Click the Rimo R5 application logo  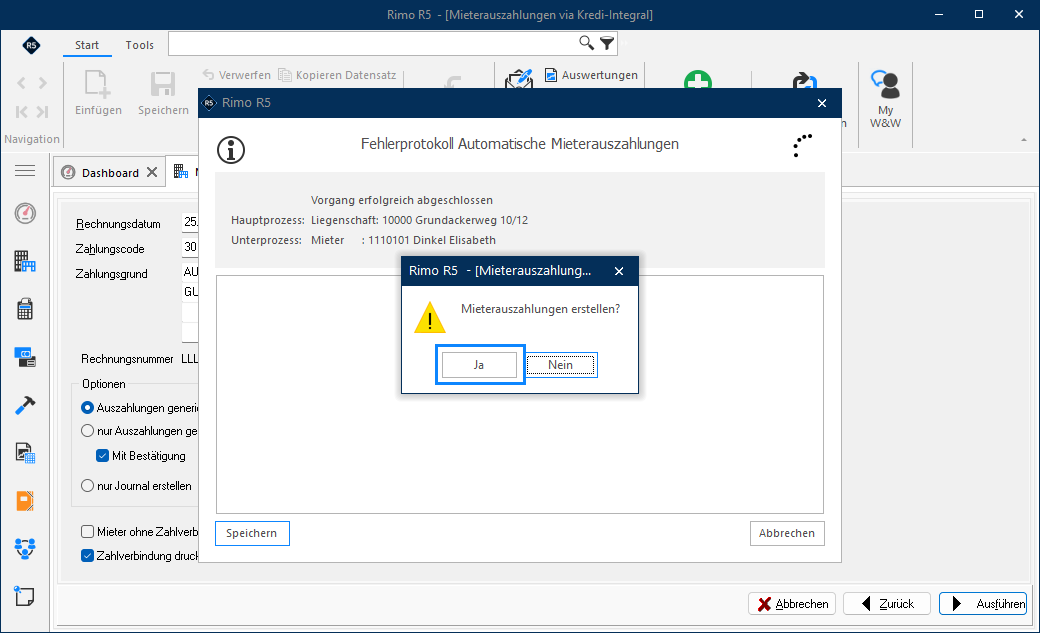(x=31, y=45)
